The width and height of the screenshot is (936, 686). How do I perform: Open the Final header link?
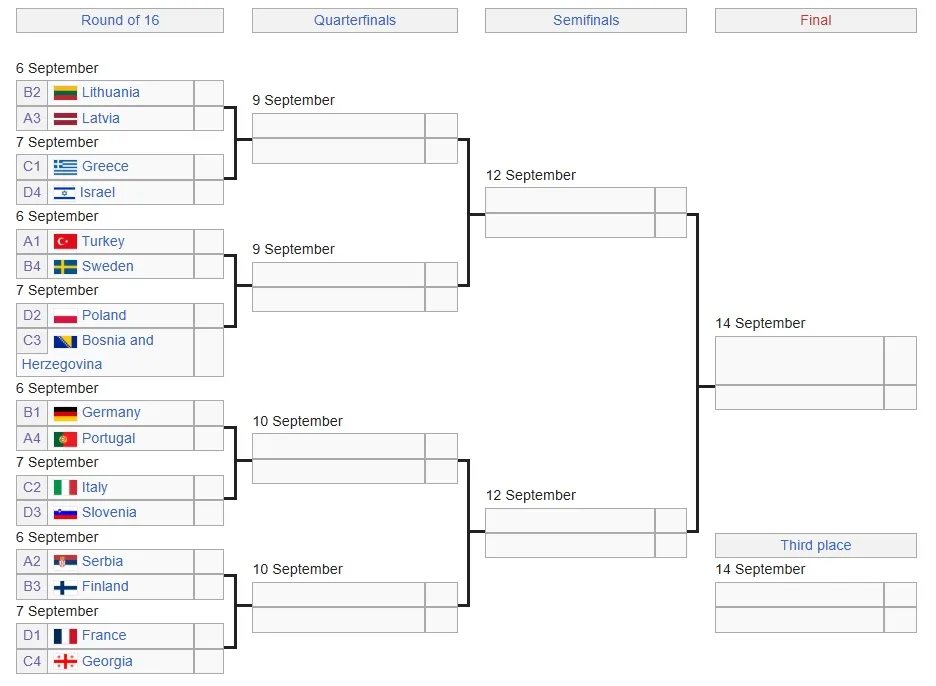click(x=815, y=20)
